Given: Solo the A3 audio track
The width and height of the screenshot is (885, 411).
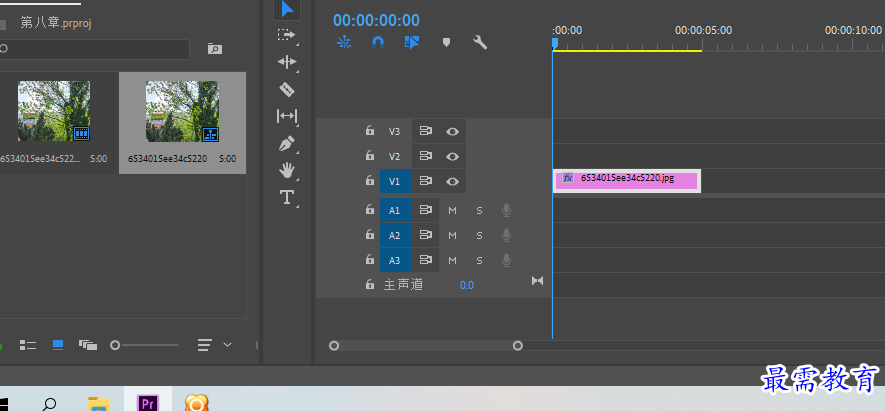Looking at the screenshot, I should pyautogui.click(x=479, y=260).
